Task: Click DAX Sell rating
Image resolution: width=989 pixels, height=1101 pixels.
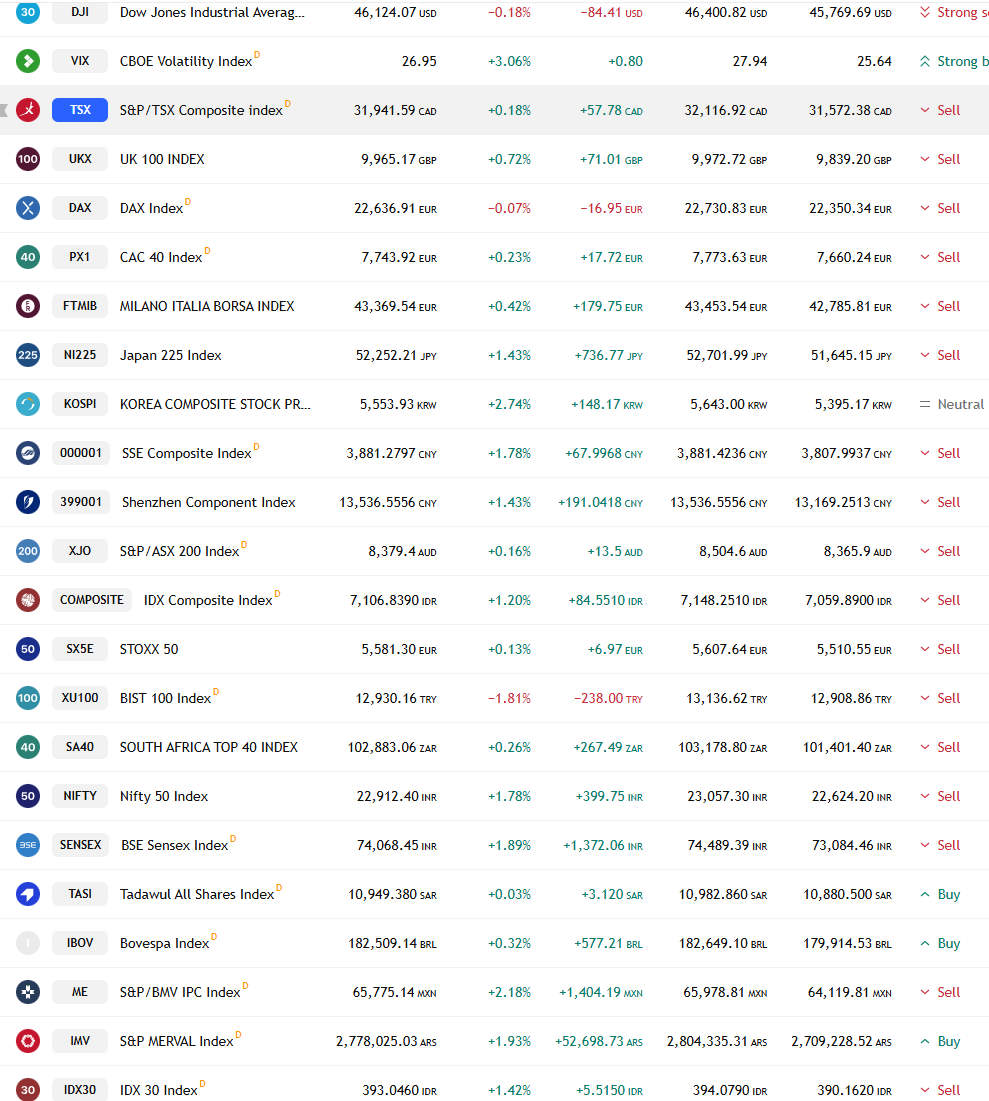Action: pyautogui.click(x=940, y=209)
